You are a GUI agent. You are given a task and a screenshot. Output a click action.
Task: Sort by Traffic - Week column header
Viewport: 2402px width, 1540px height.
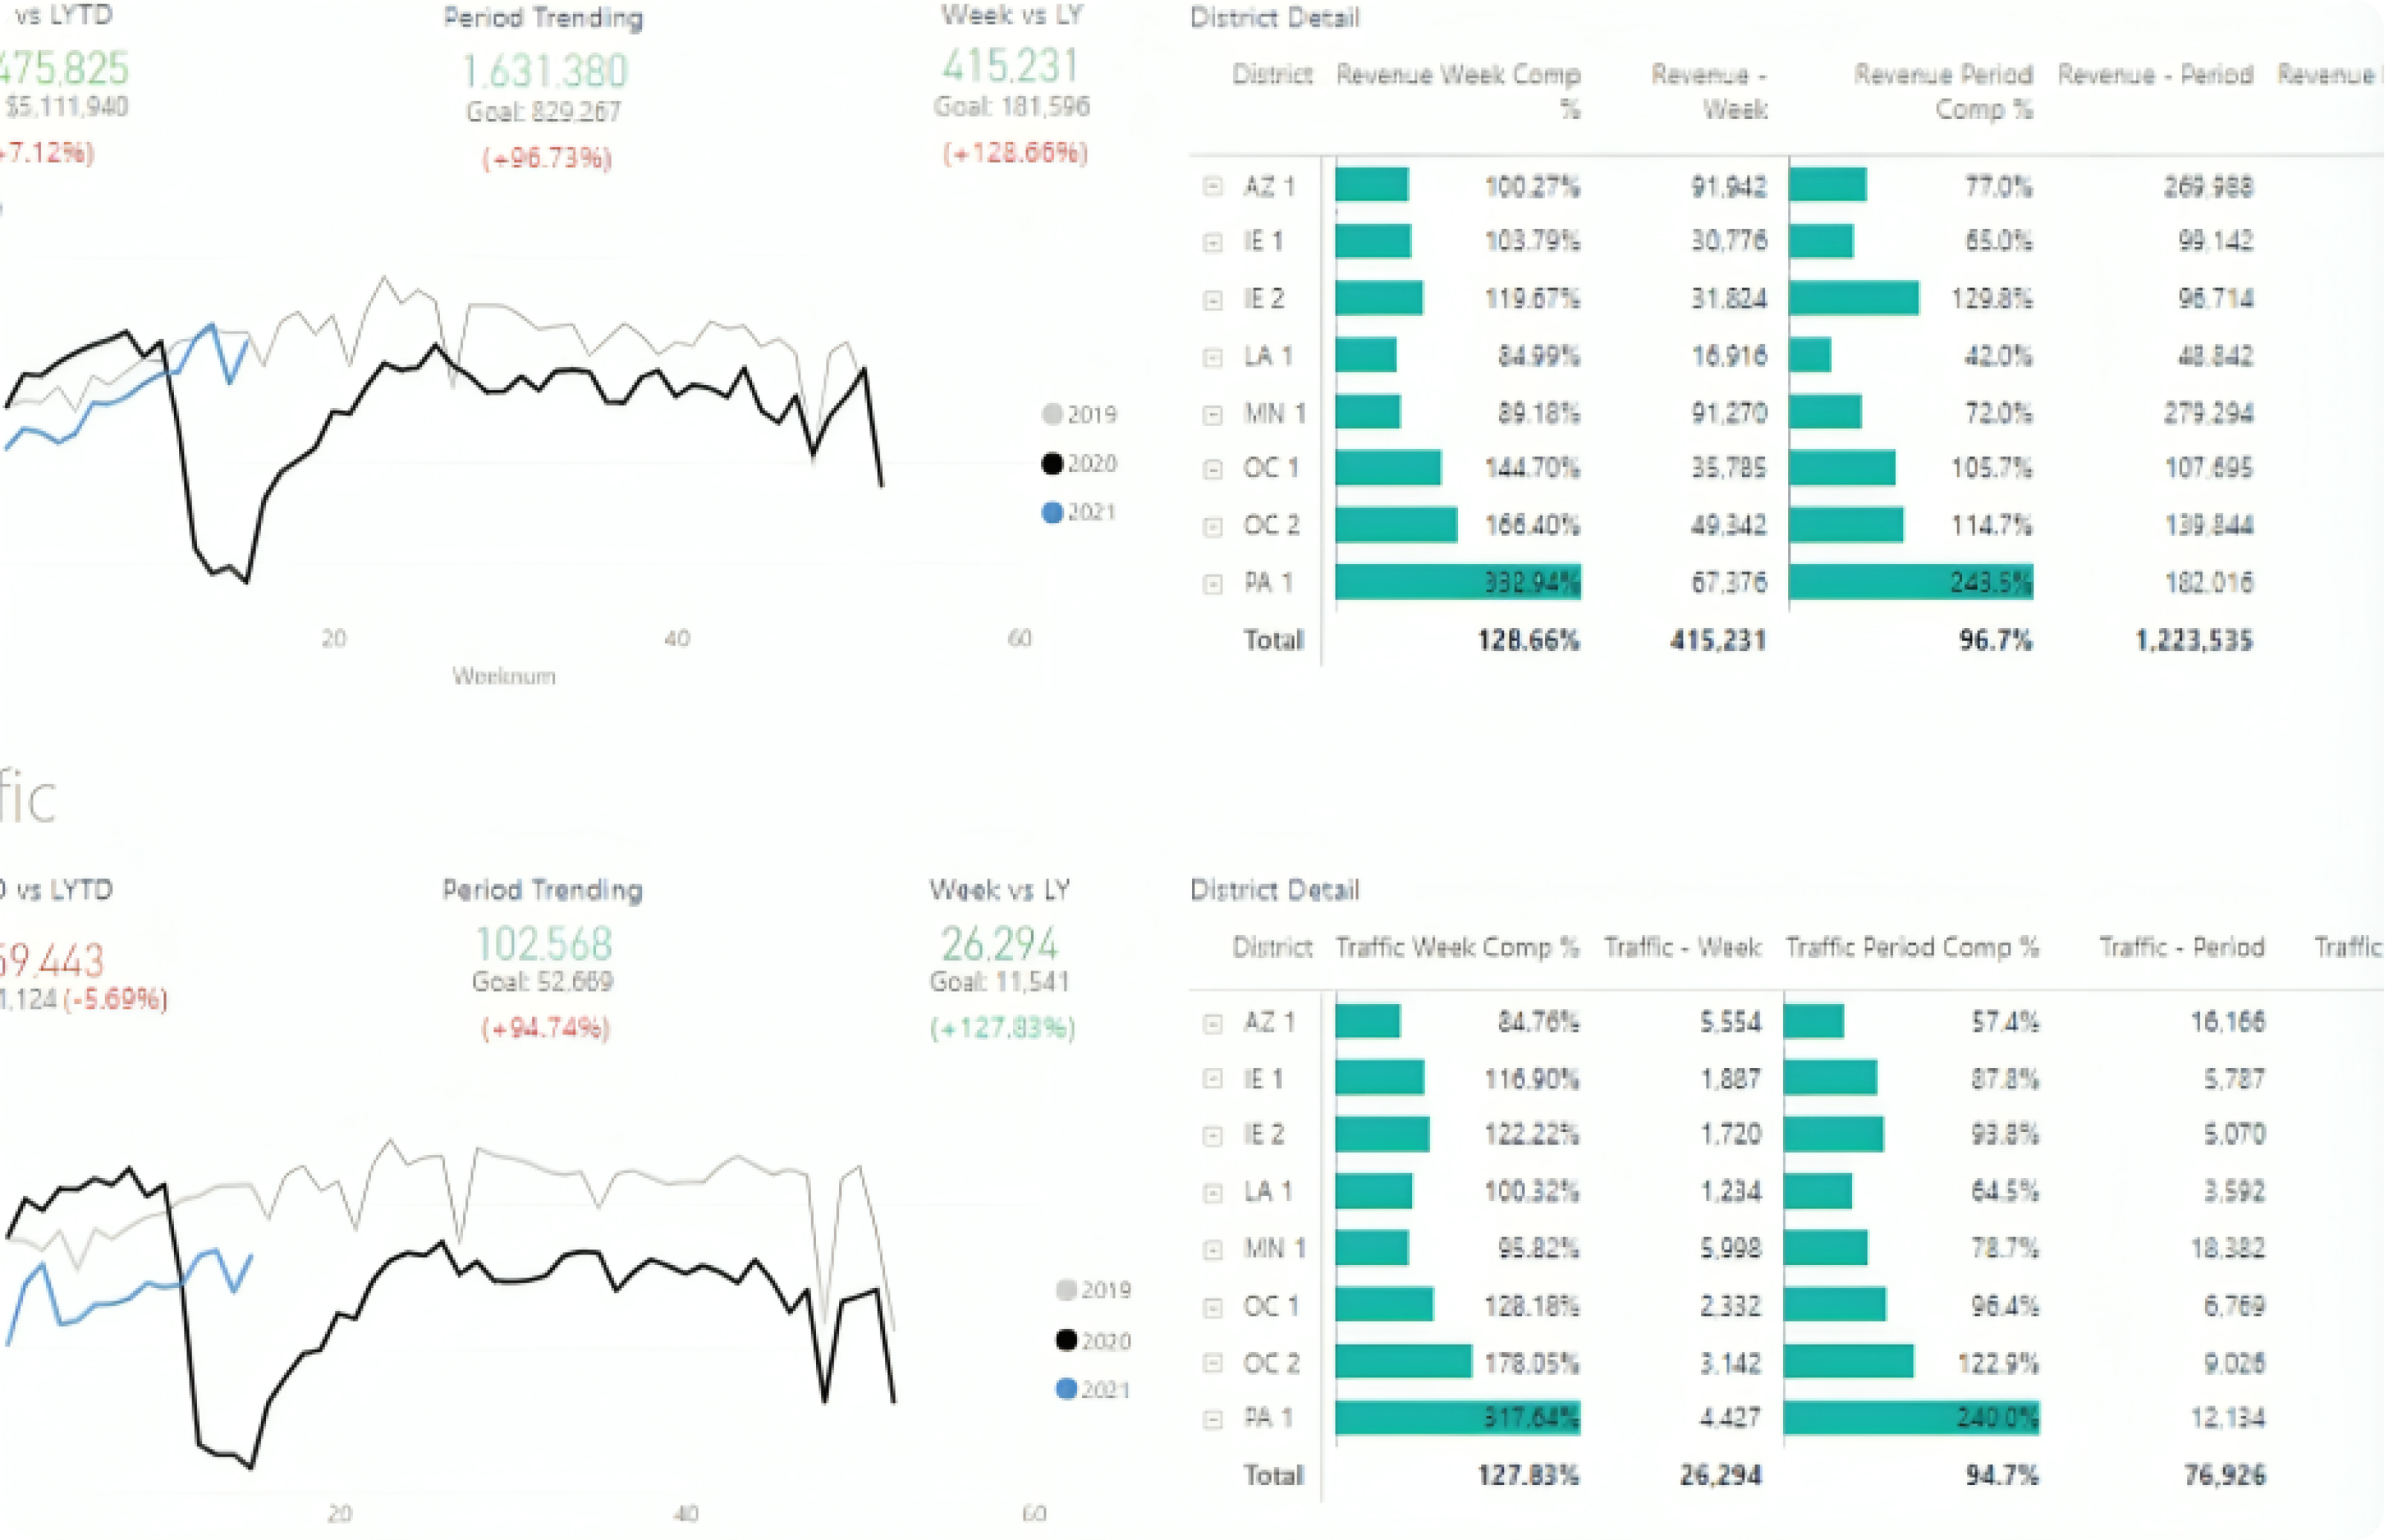[x=1682, y=947]
